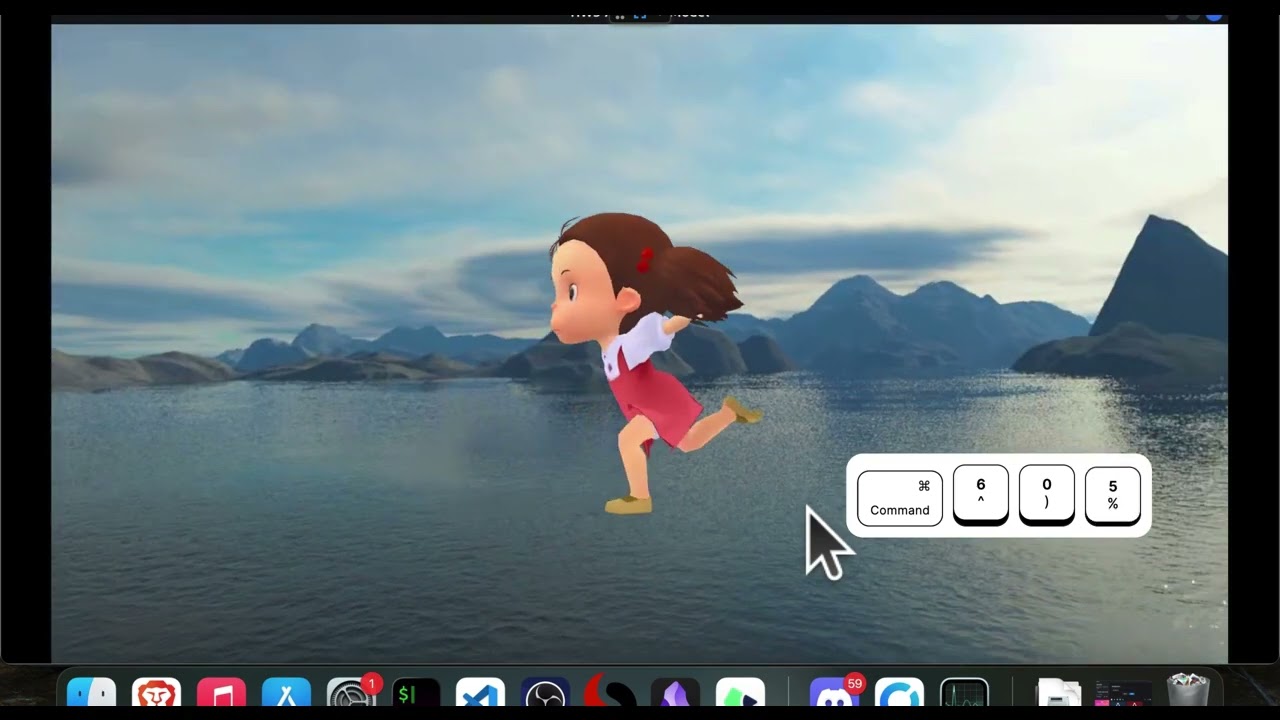
Task: Open Visual Studio Code from the Dock
Action: [481, 694]
